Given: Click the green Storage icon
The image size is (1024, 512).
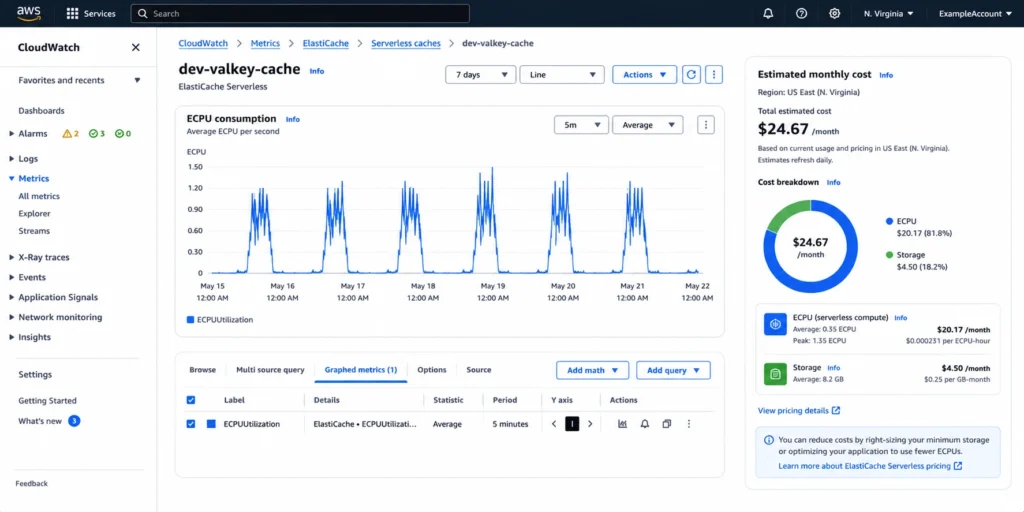Looking at the screenshot, I should [x=775, y=374].
